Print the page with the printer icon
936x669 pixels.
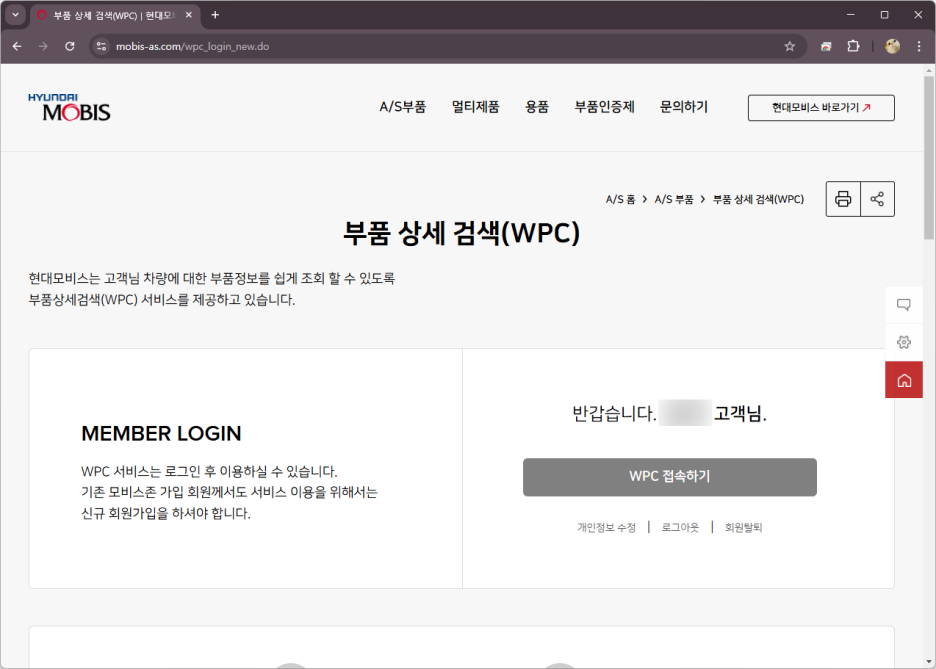coord(843,199)
